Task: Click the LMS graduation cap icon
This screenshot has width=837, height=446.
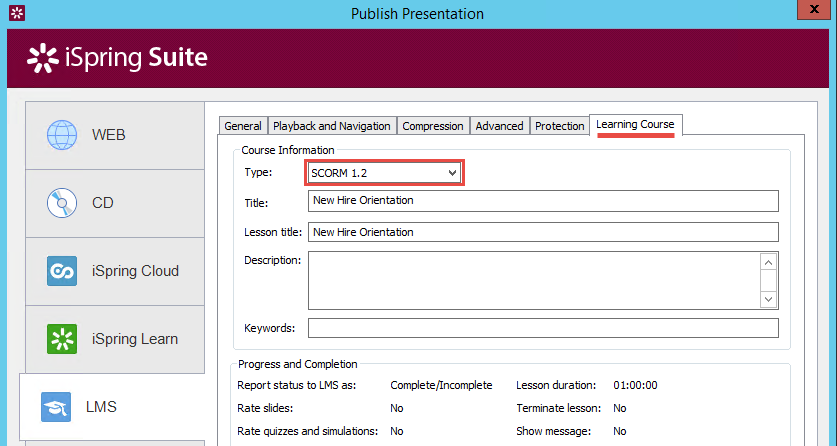Action: click(x=56, y=407)
